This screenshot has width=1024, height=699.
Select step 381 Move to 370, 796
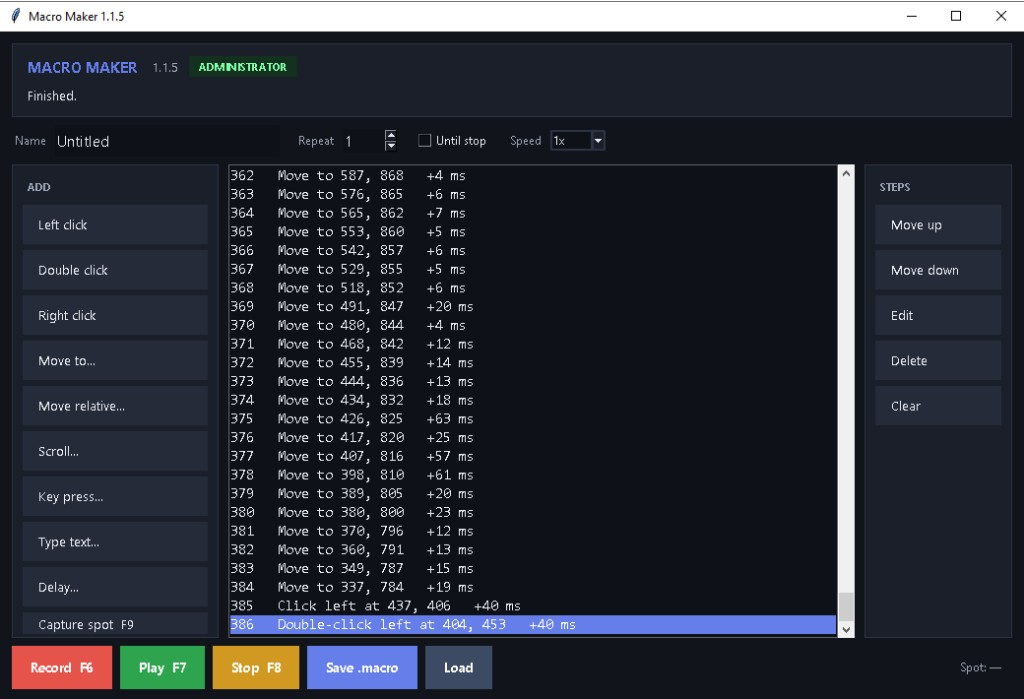pos(533,531)
